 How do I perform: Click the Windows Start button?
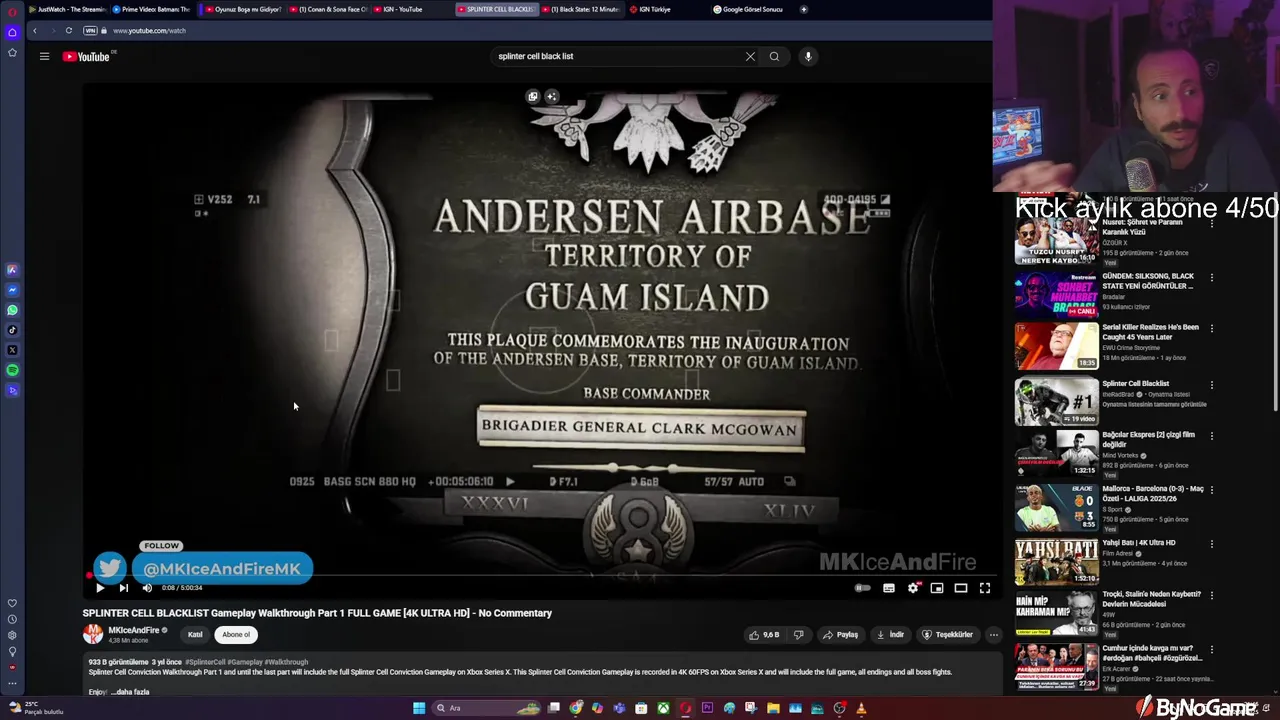coord(419,708)
